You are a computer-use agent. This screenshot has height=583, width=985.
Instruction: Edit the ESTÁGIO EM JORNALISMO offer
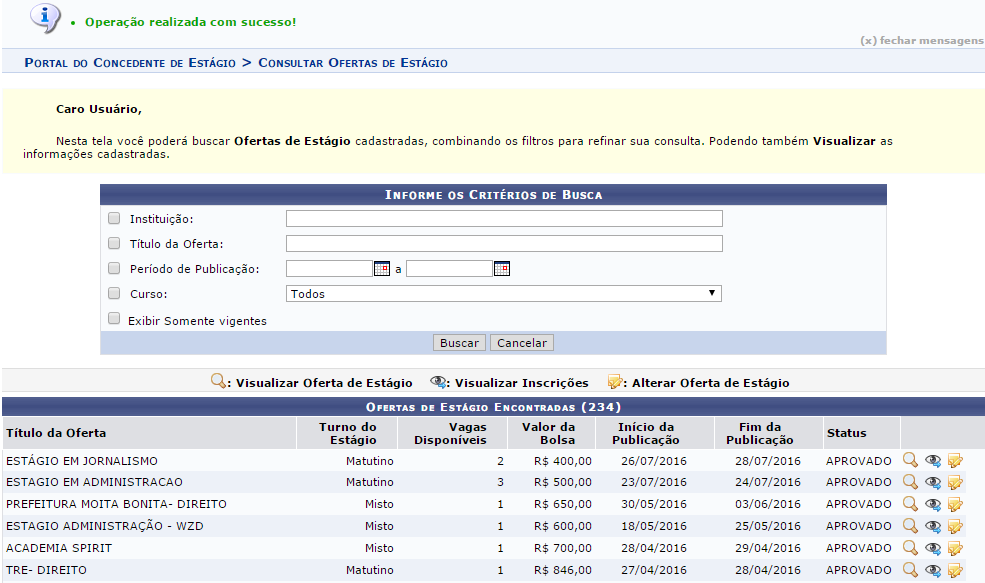click(955, 460)
